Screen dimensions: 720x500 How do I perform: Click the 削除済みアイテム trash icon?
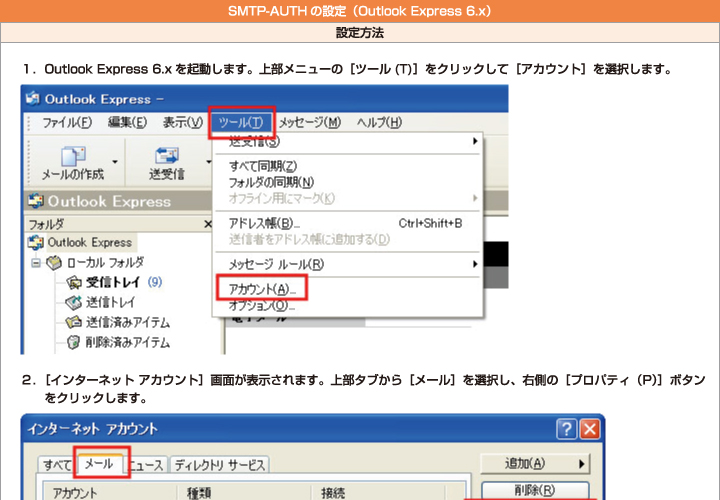click(x=73, y=343)
